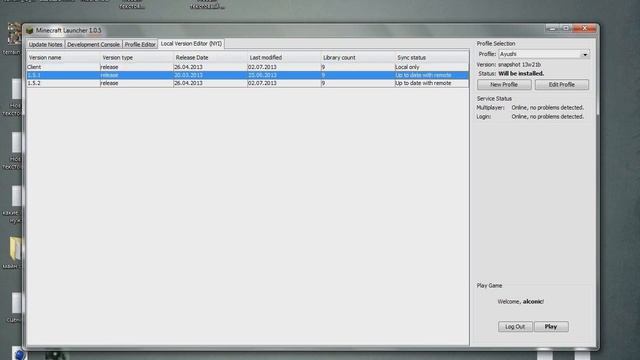Open the Profile Editor tab

point(140,44)
